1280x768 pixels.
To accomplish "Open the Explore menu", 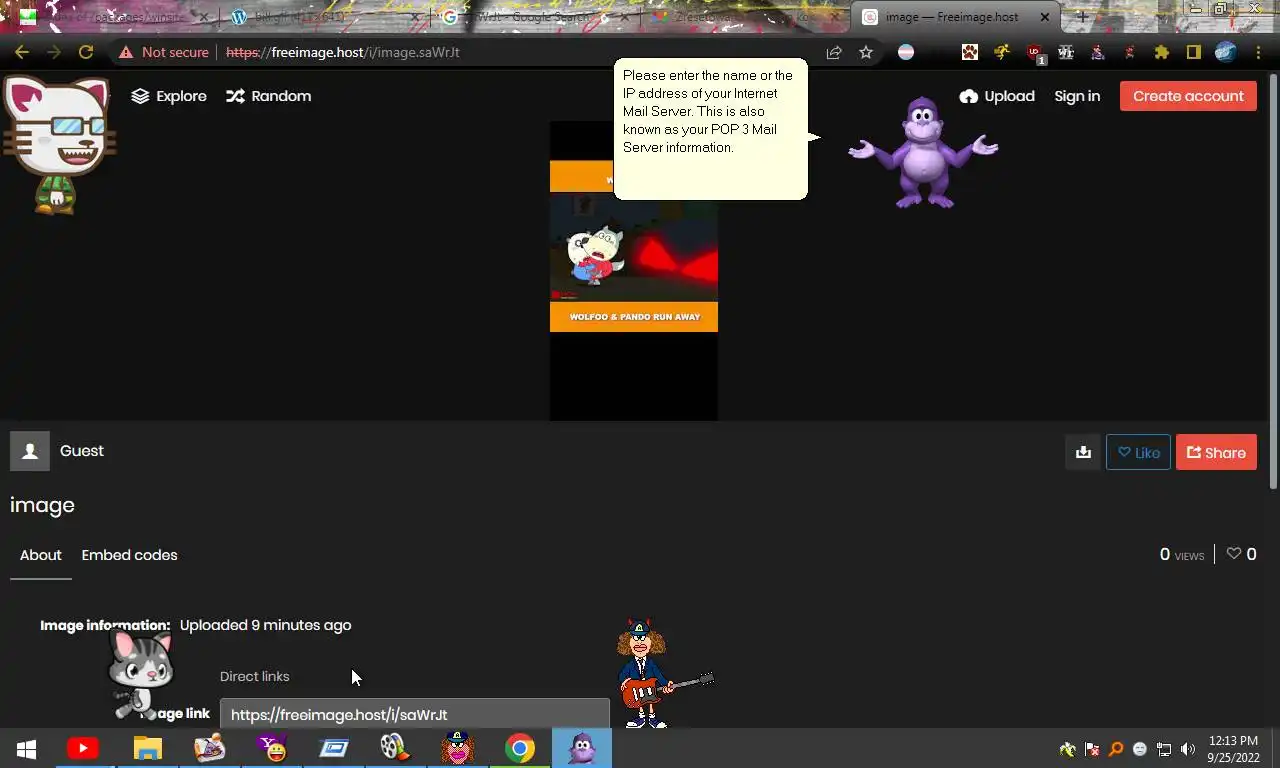I will point(169,96).
